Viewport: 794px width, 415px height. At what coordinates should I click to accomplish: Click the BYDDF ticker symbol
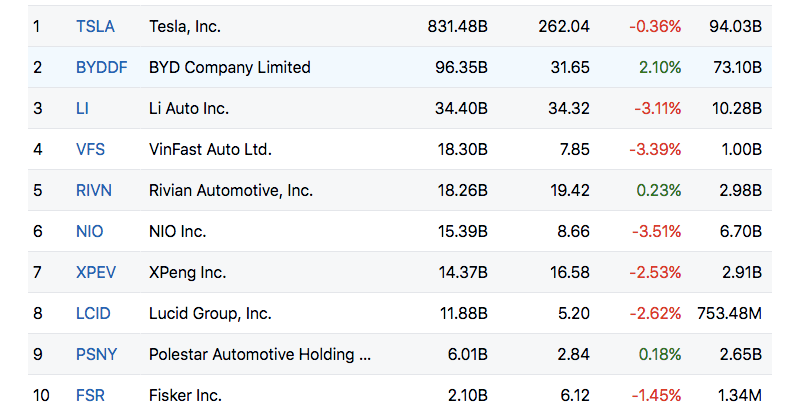tap(100, 67)
